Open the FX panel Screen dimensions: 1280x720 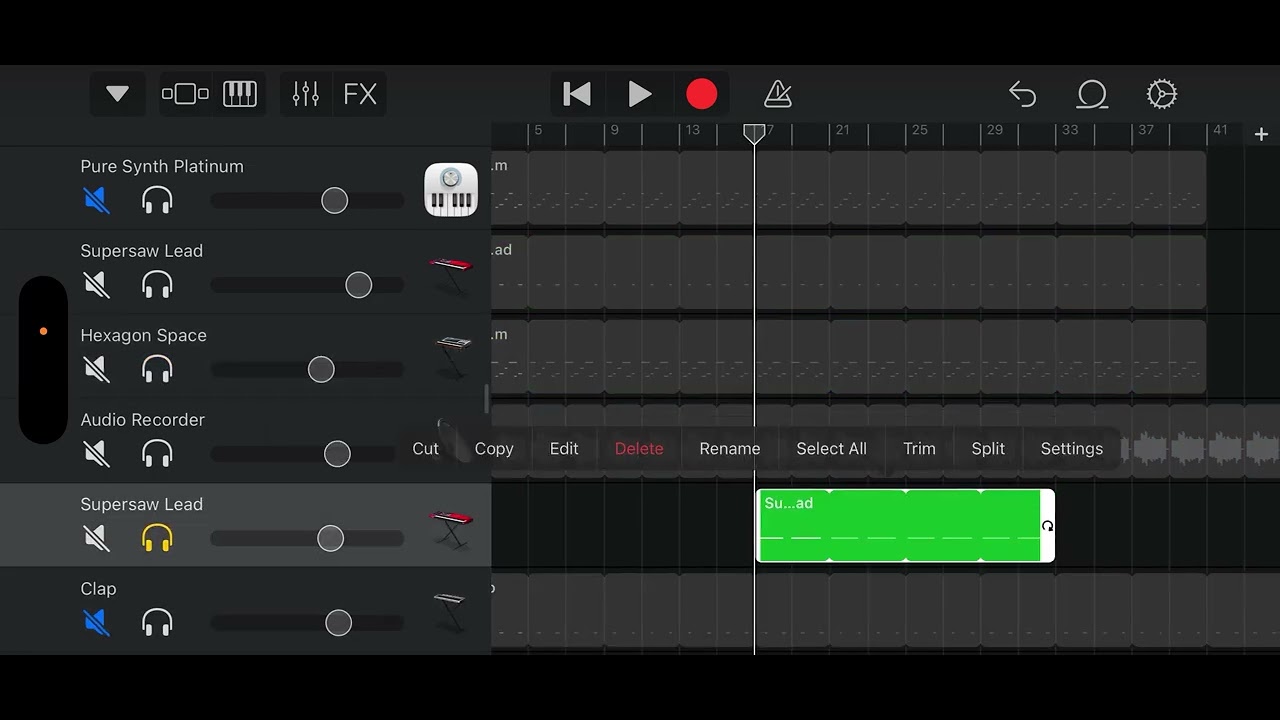coord(360,94)
